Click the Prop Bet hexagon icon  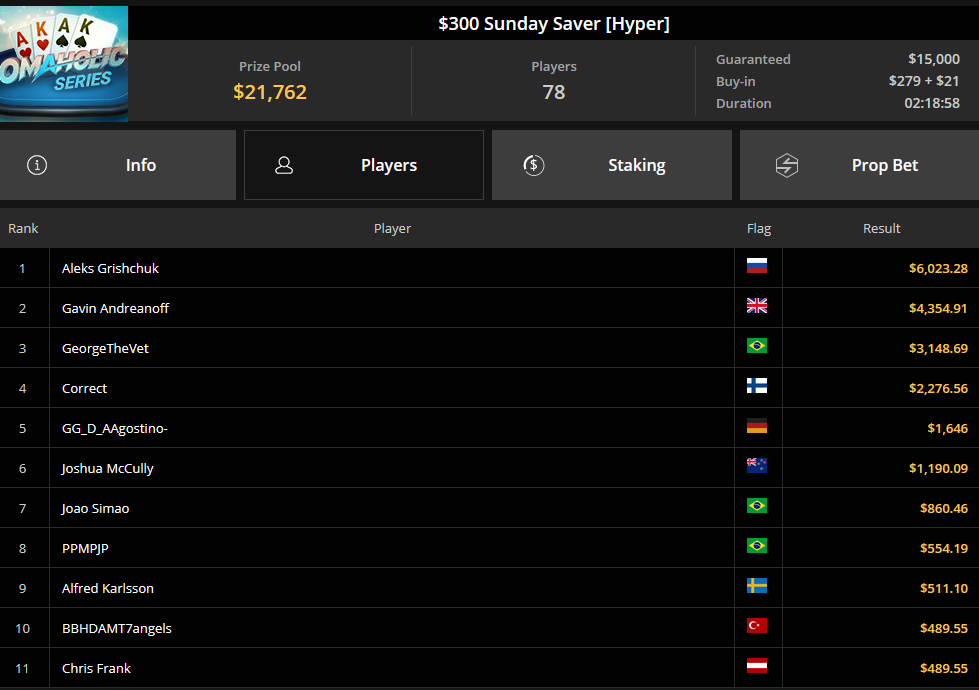tap(787, 165)
